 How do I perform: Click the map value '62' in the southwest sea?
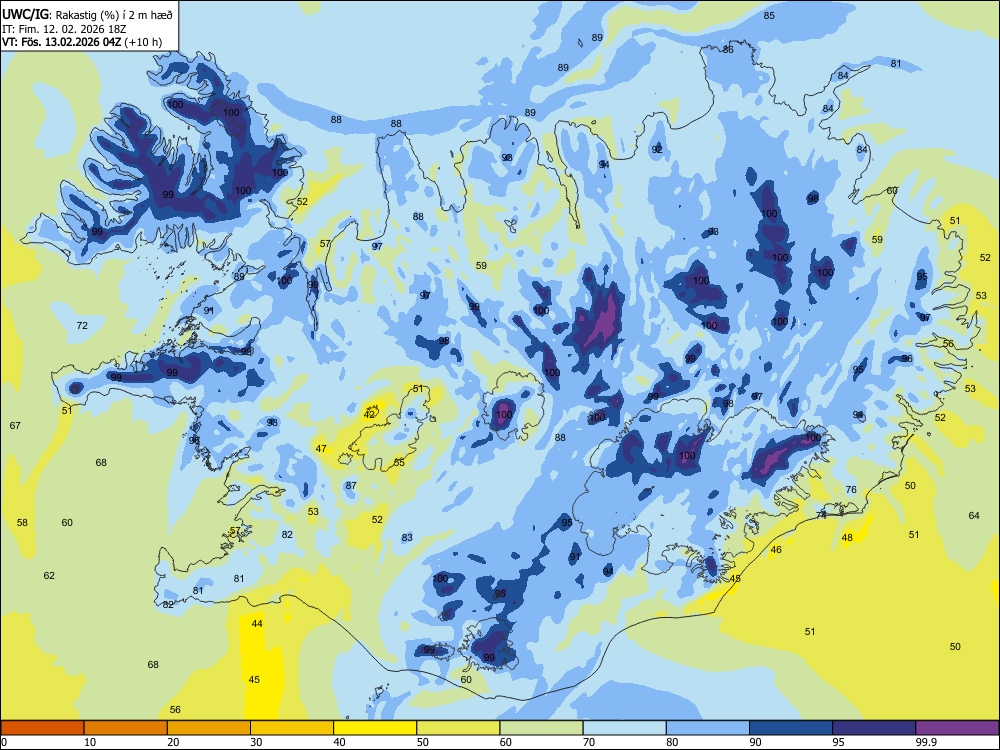tap(49, 575)
